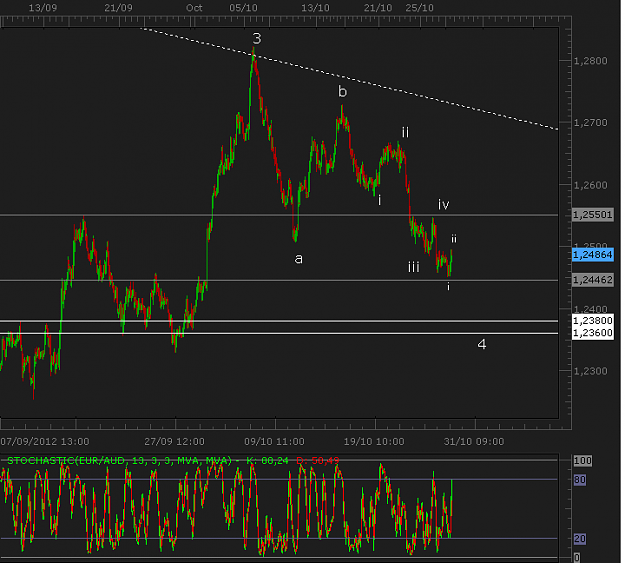Click the current price label 1,24864
This screenshot has width=625, height=563.
point(593,254)
